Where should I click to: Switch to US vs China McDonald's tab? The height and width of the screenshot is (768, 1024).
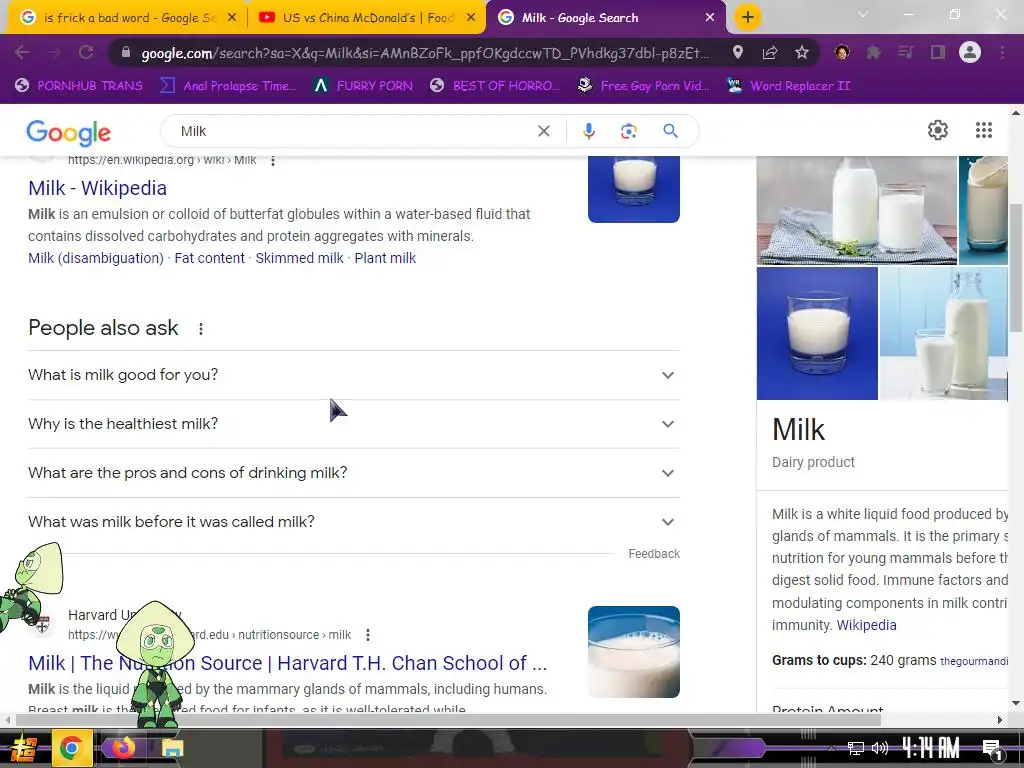(368, 18)
